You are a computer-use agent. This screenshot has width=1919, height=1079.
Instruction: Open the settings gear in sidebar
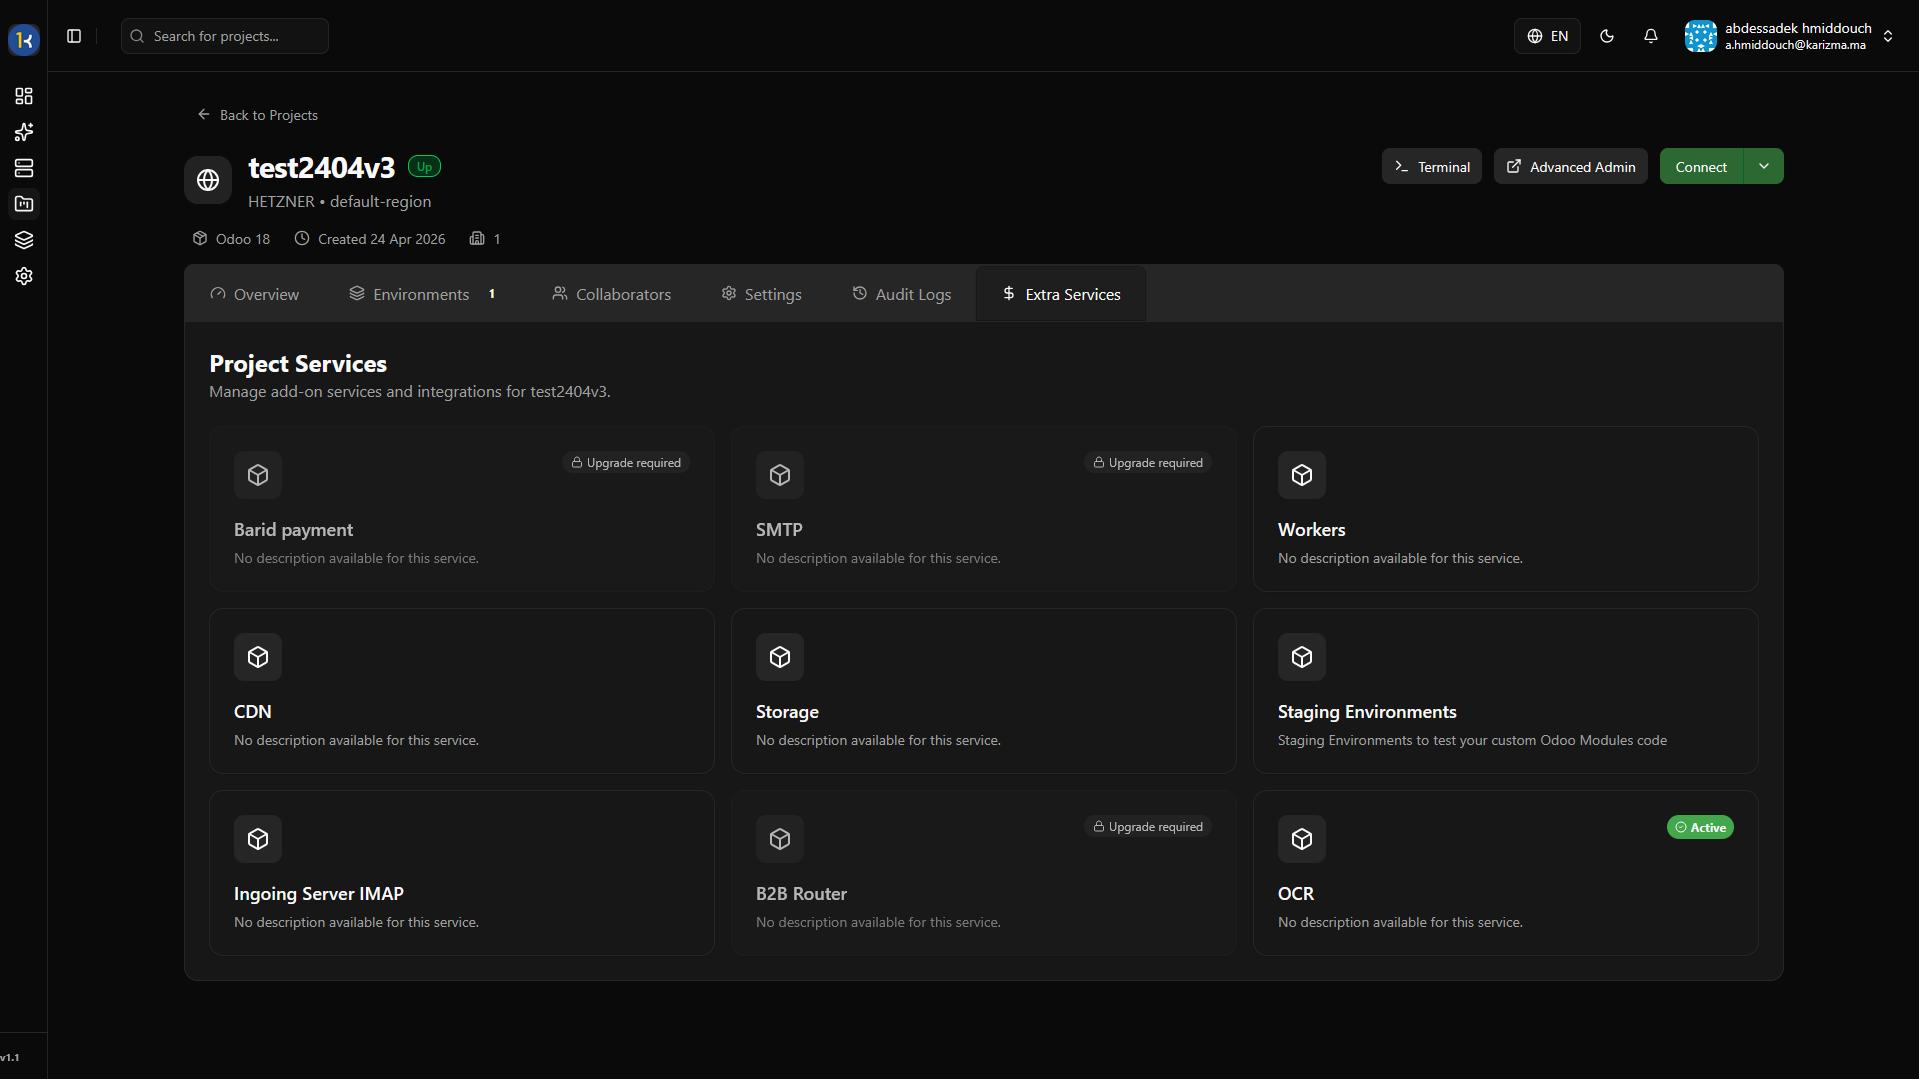24,276
